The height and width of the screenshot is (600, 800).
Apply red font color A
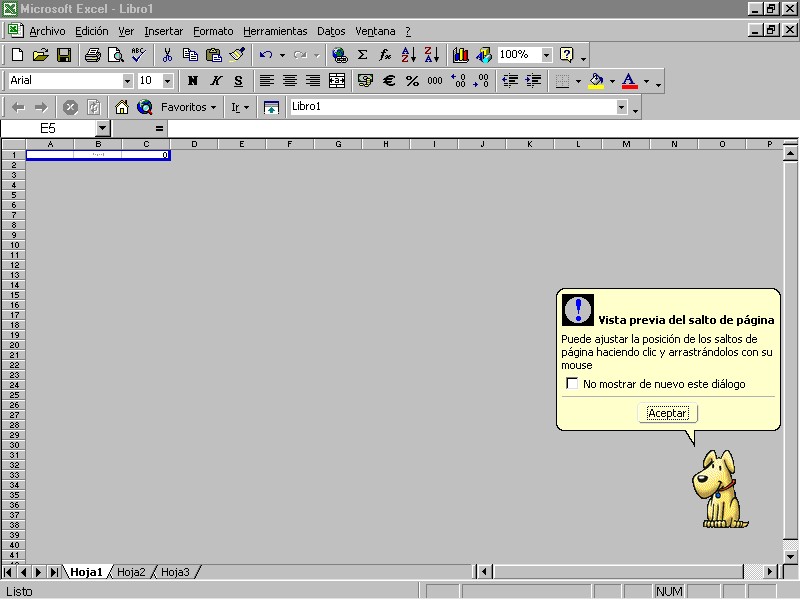coord(630,81)
